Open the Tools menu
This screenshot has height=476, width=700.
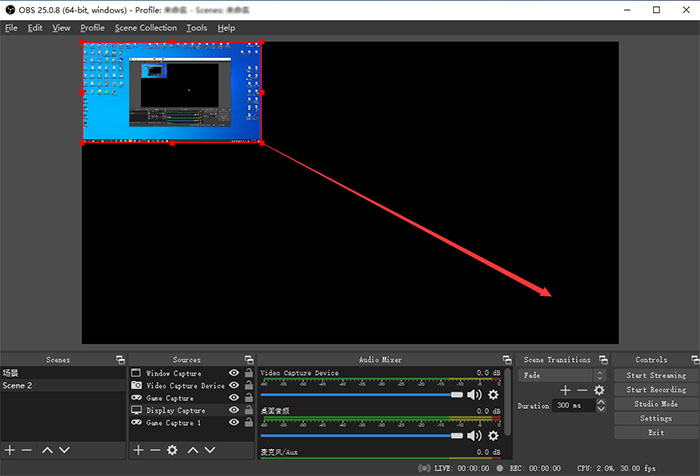tap(196, 28)
